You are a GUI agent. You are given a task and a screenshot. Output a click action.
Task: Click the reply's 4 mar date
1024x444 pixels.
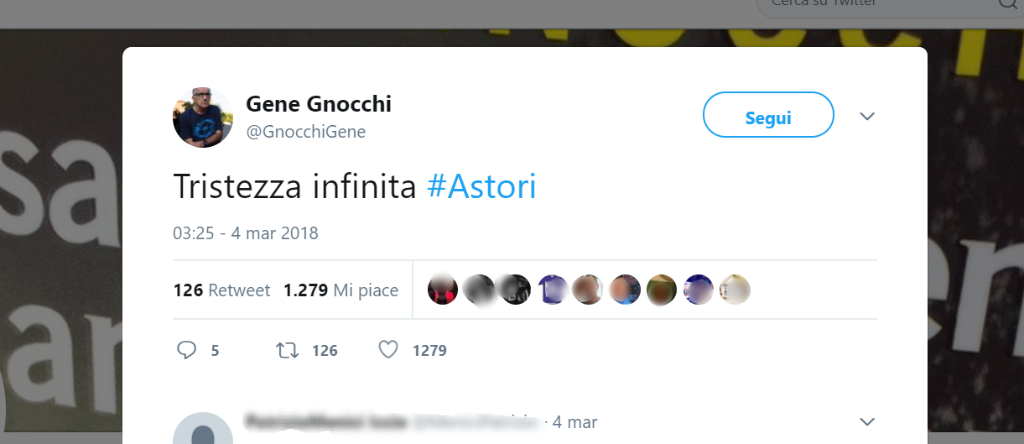575,422
